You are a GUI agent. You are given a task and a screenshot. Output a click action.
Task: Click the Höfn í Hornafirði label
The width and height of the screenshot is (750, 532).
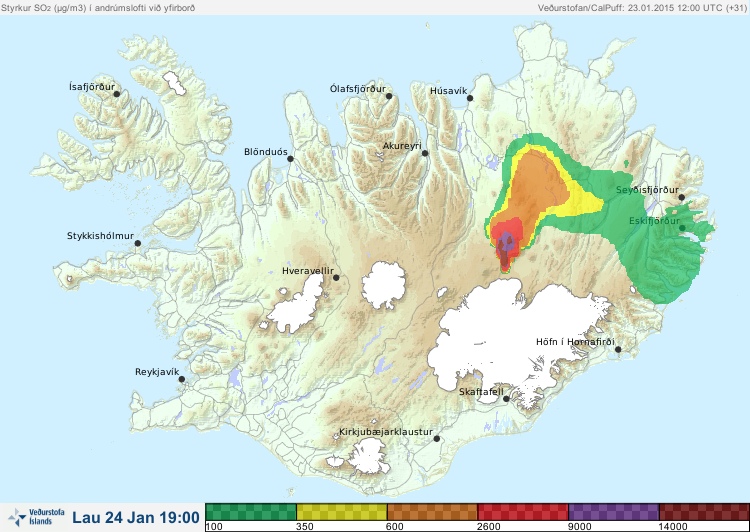tap(575, 342)
